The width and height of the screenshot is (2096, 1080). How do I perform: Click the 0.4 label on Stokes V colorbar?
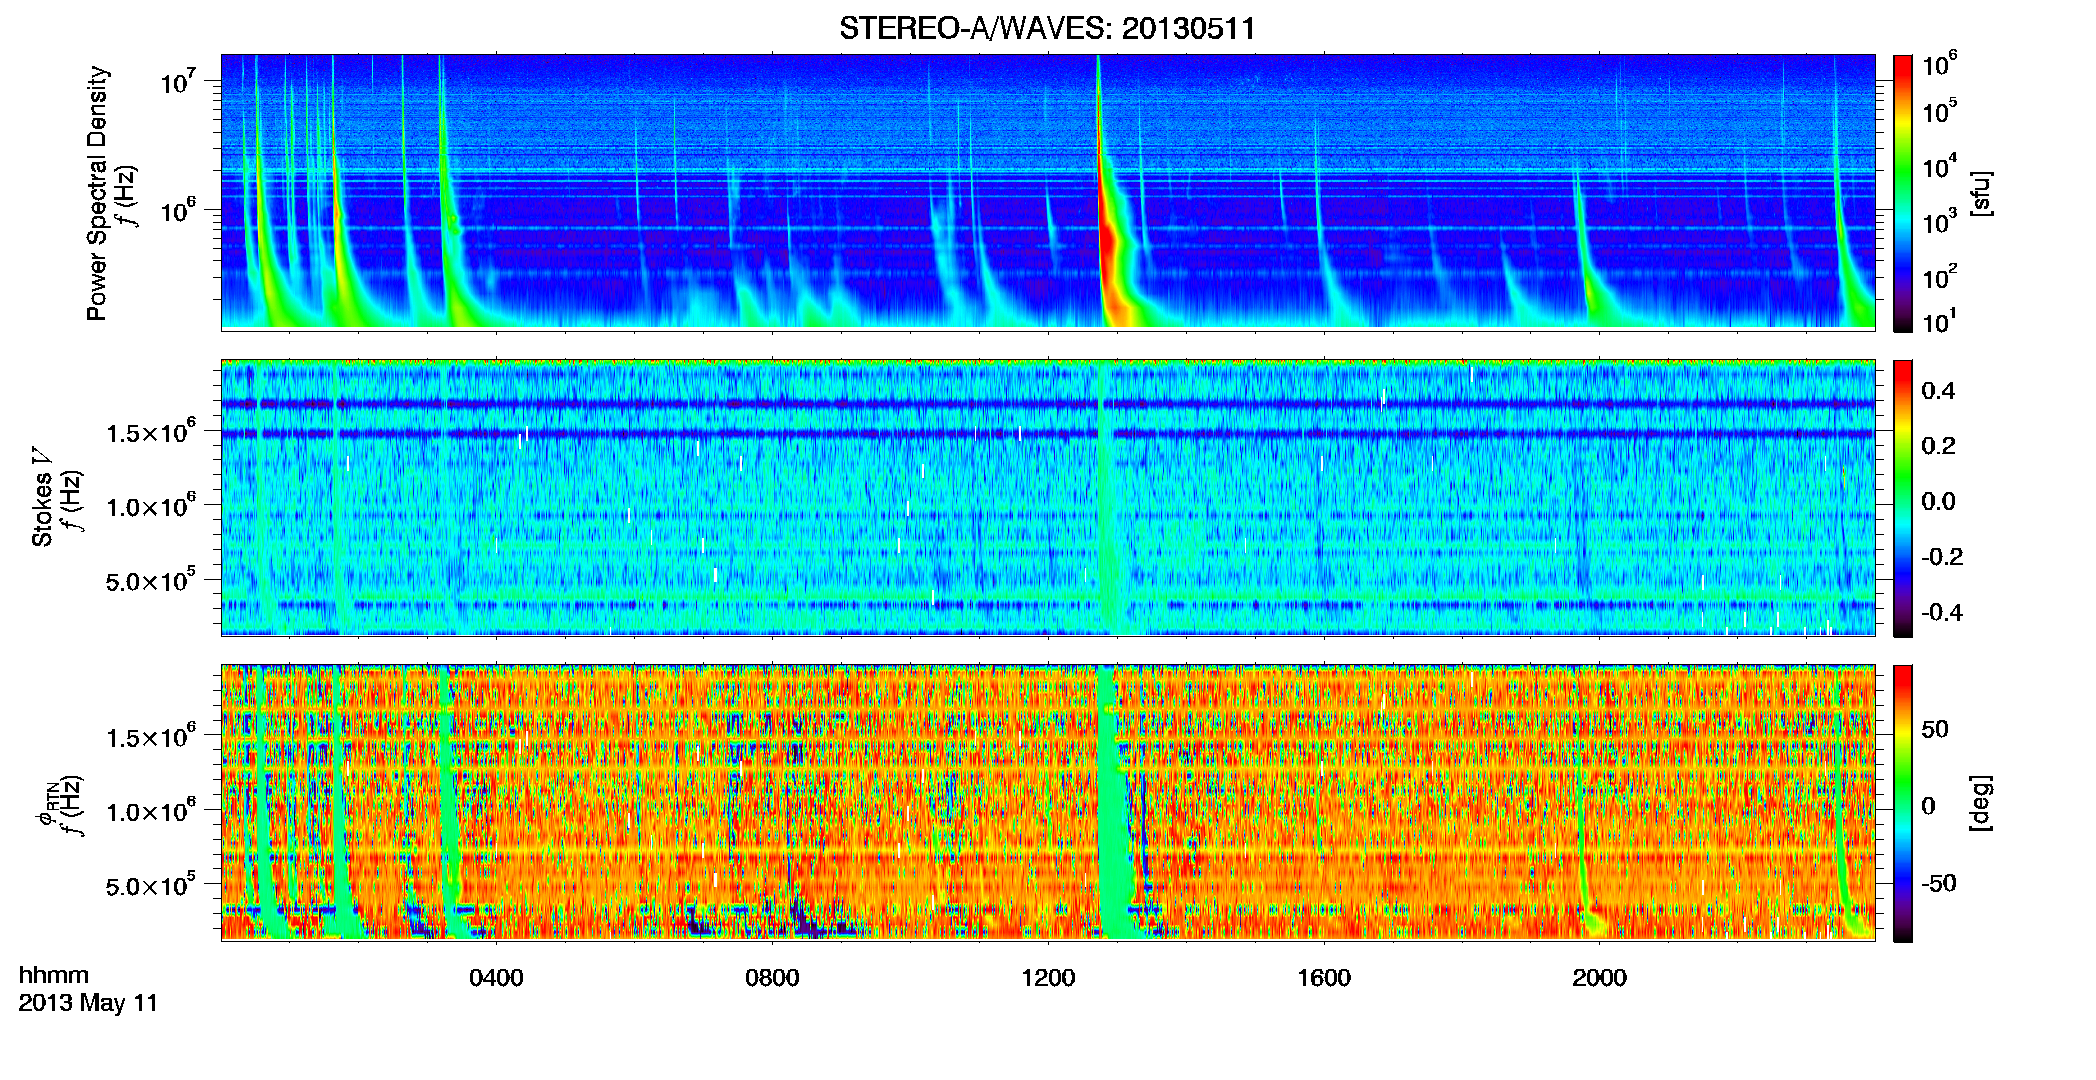coord(1938,391)
